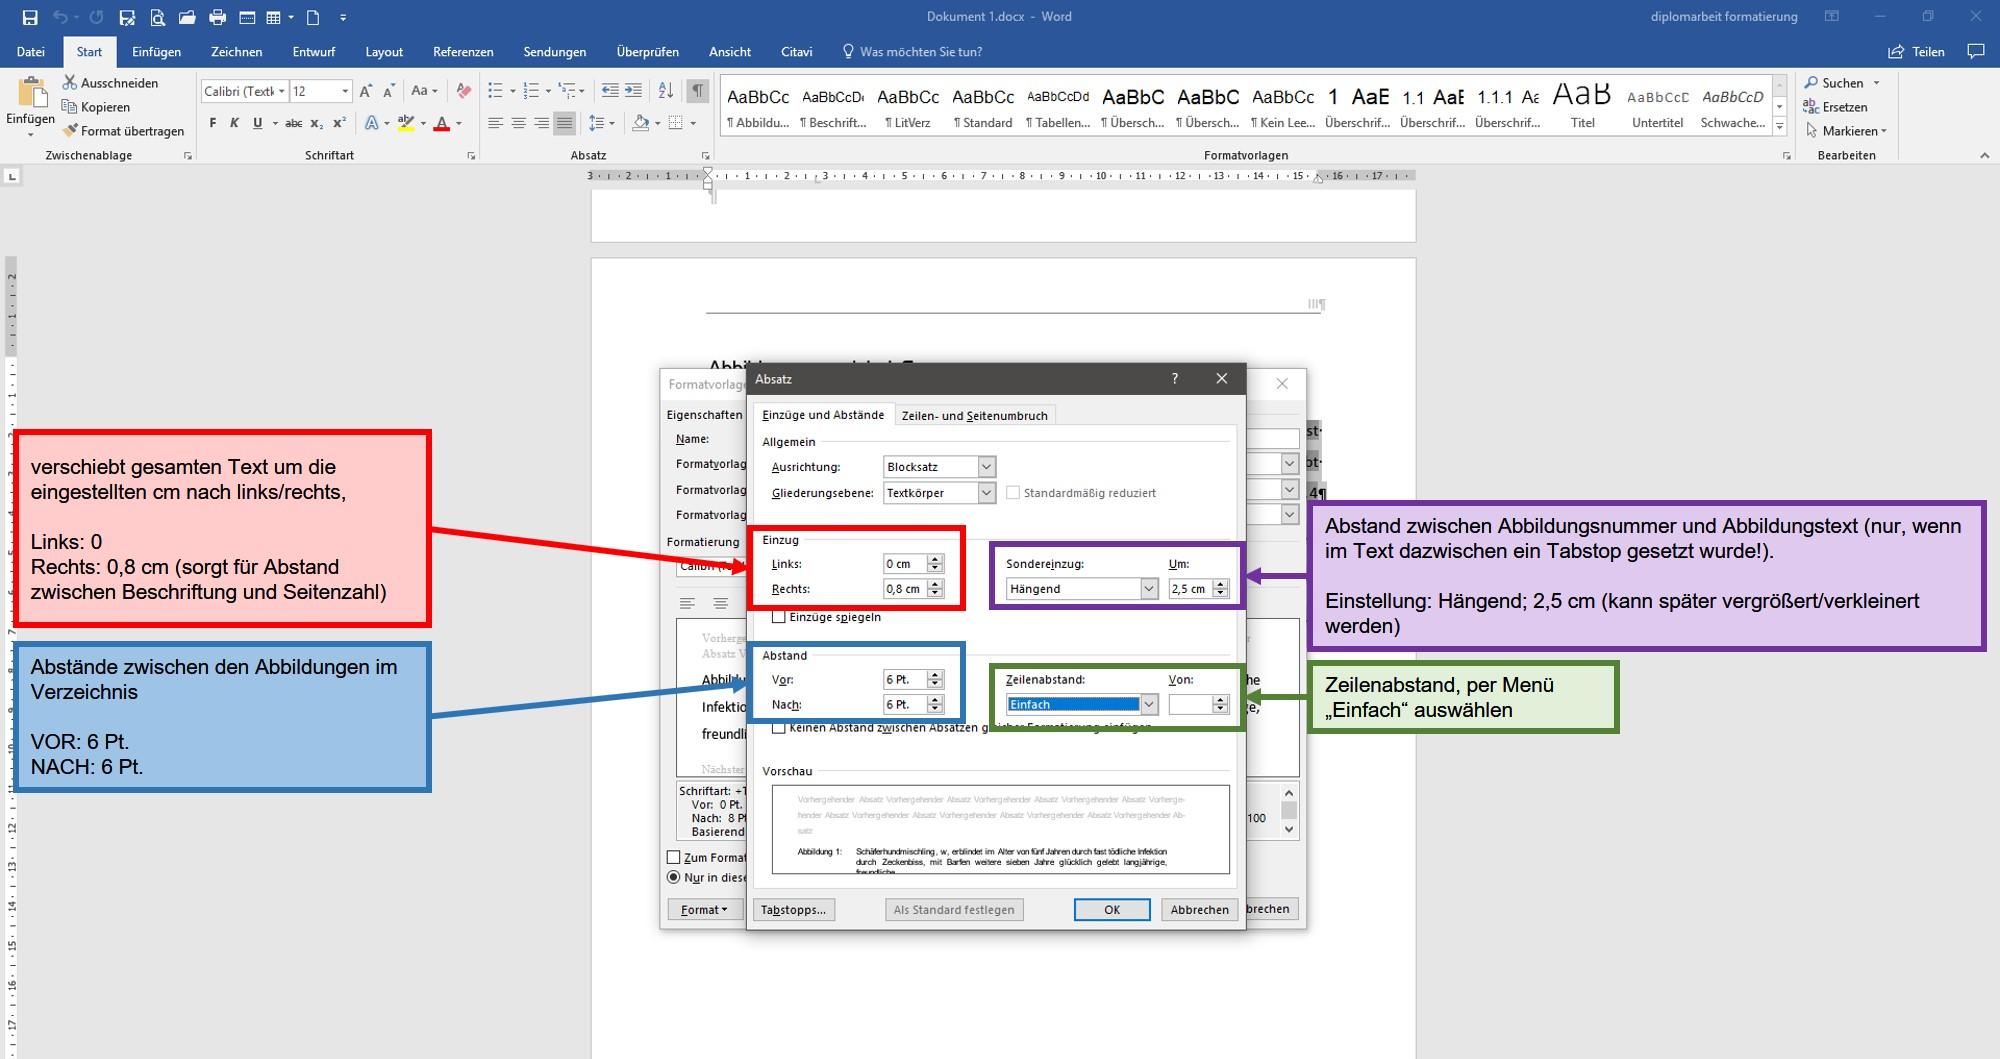This screenshot has width=2000, height=1059.
Task: Select the Nur in diesem radio button
Action: 674,877
